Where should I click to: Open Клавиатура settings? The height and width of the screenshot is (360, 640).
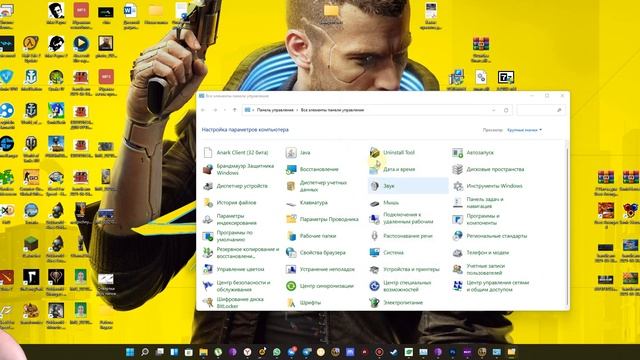pos(307,203)
